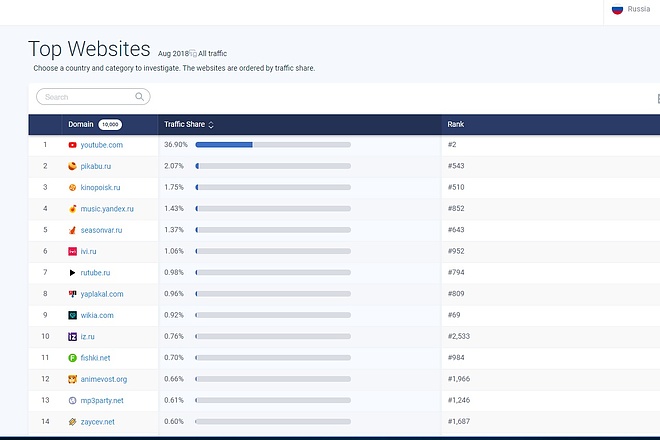The height and width of the screenshot is (440, 660).
Task: Click the zaycev.net favicon icon
Action: [72, 422]
